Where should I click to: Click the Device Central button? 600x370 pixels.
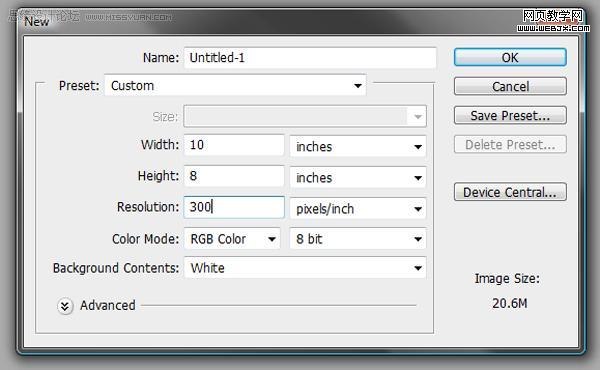510,192
